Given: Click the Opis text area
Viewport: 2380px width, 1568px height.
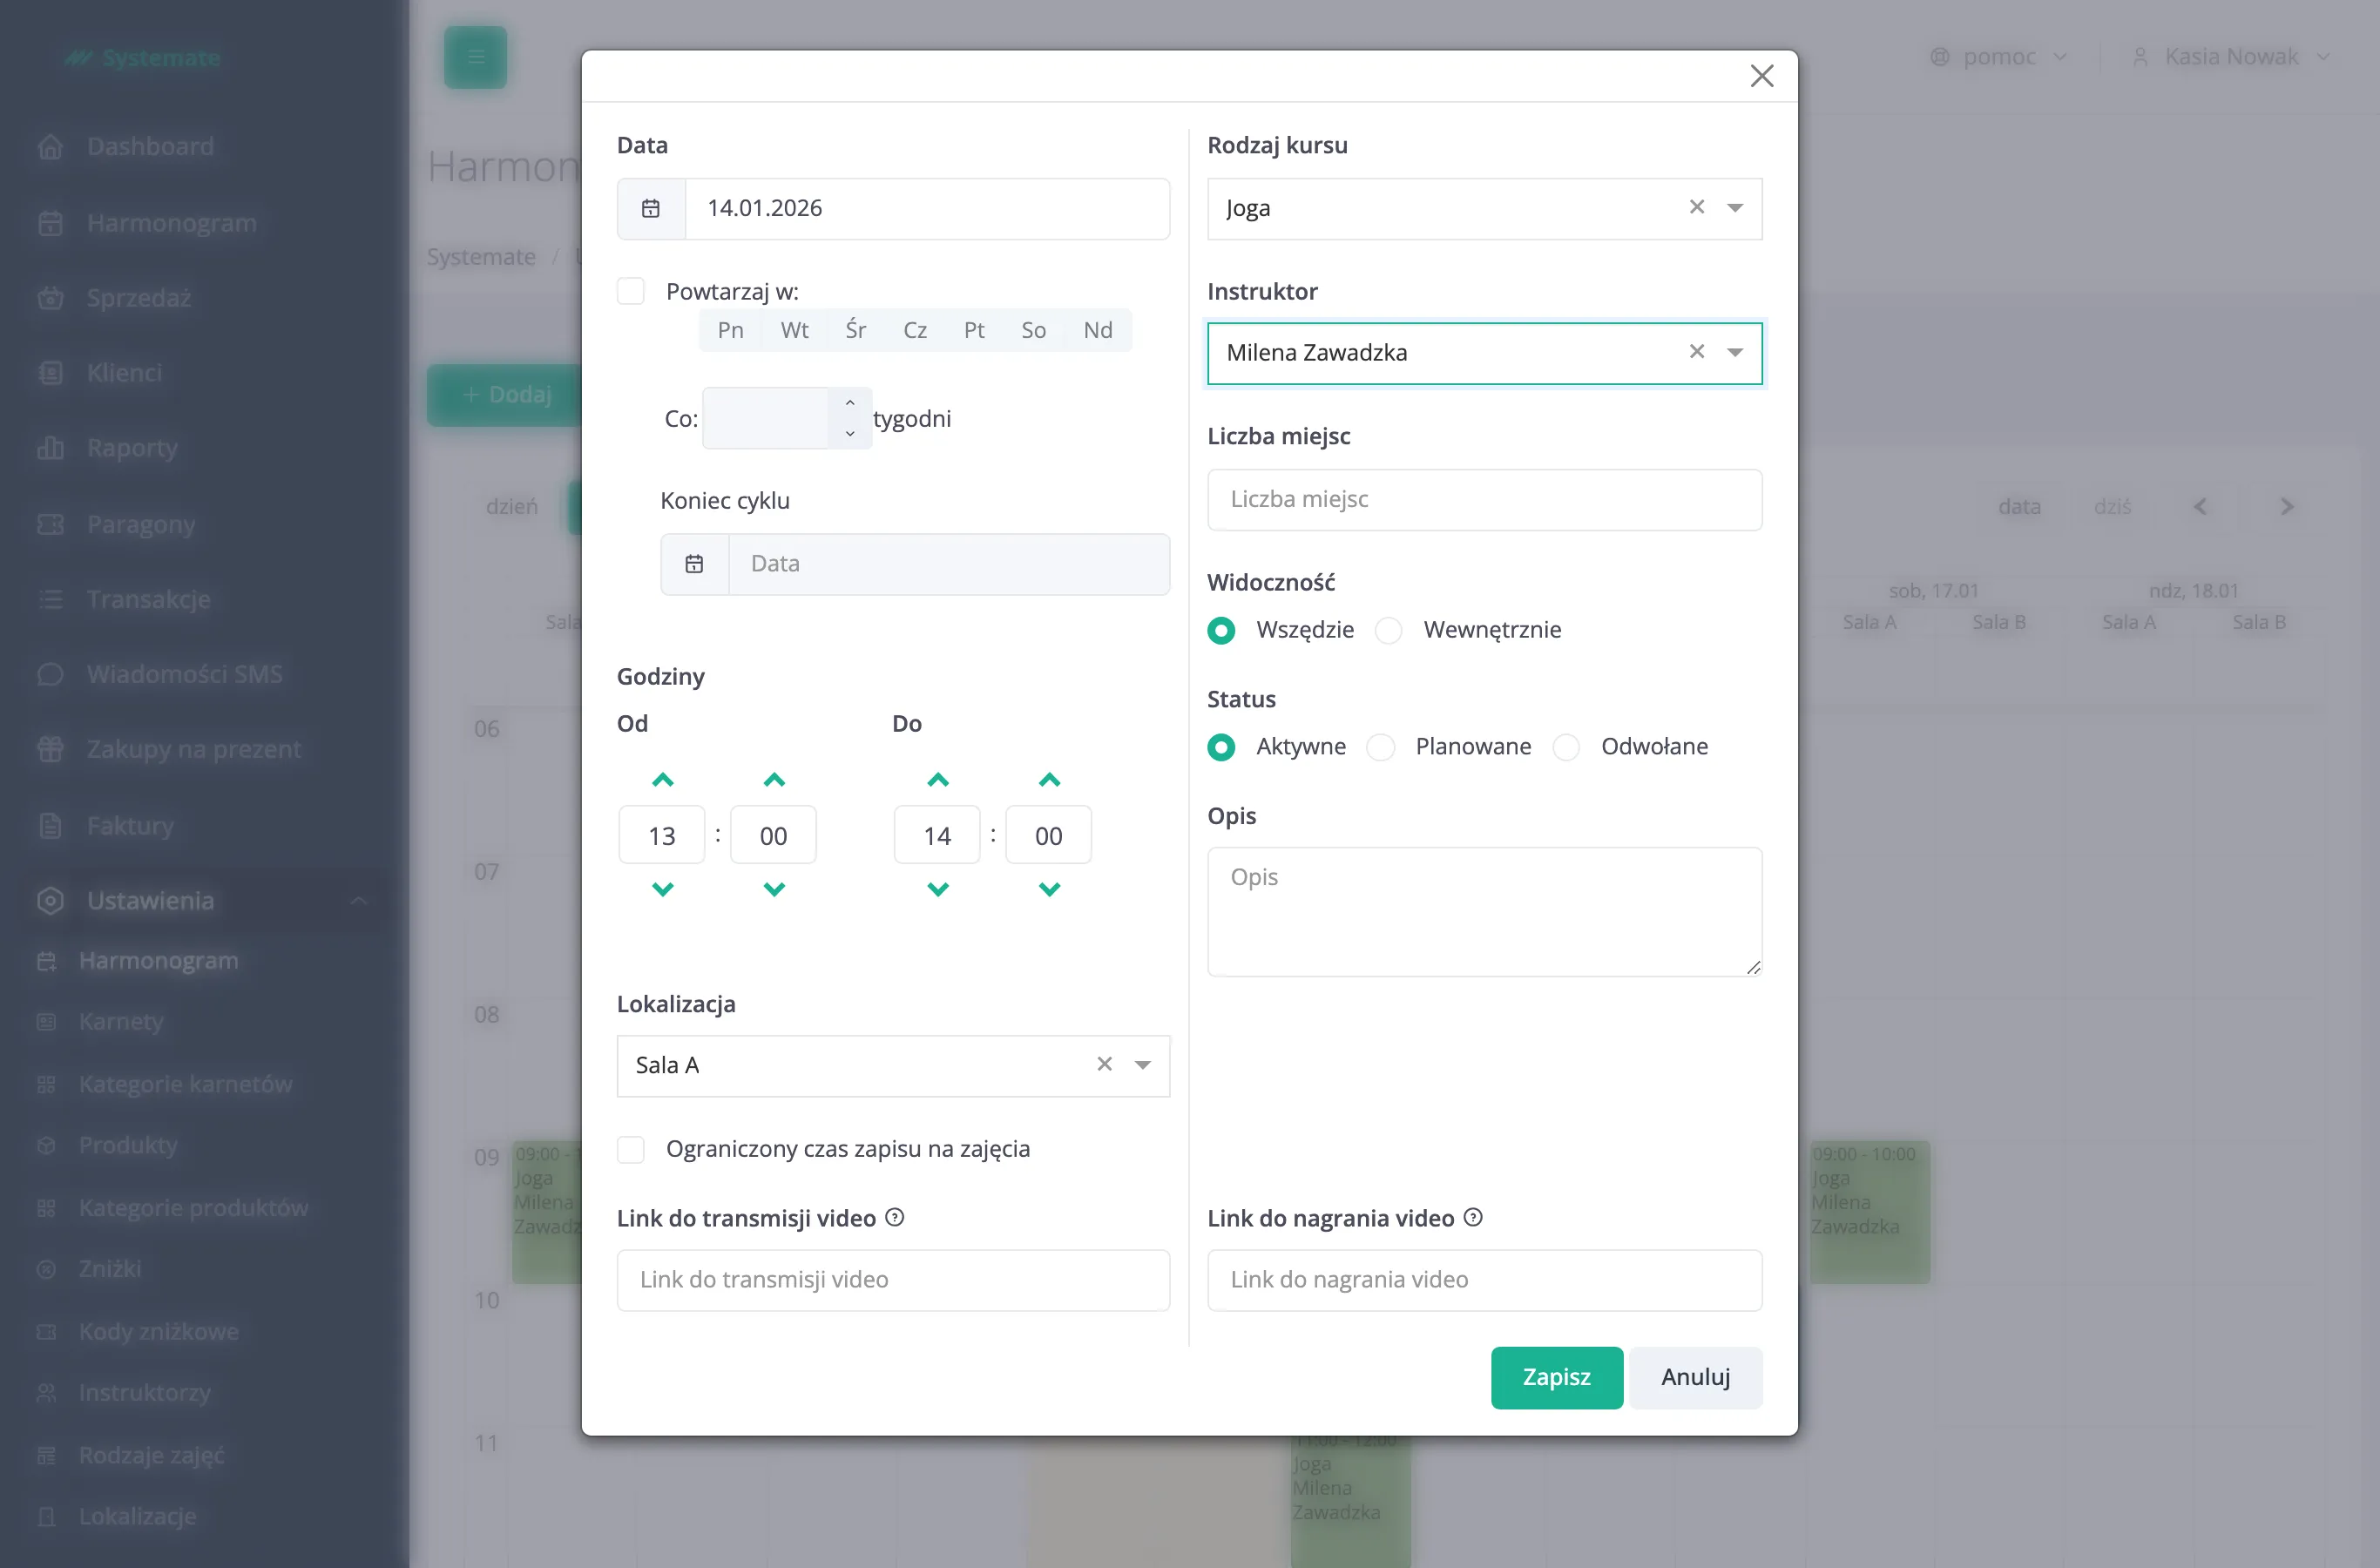Looking at the screenshot, I should [x=1484, y=912].
